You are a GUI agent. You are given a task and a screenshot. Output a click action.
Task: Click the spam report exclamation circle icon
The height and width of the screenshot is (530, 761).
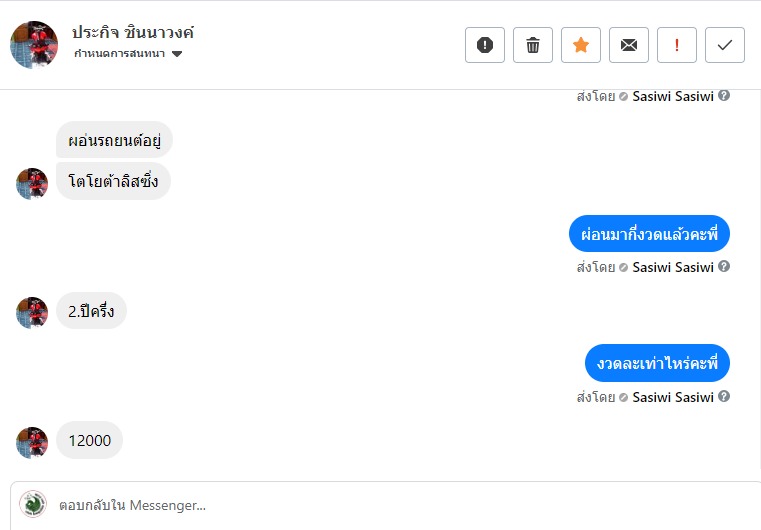point(485,45)
